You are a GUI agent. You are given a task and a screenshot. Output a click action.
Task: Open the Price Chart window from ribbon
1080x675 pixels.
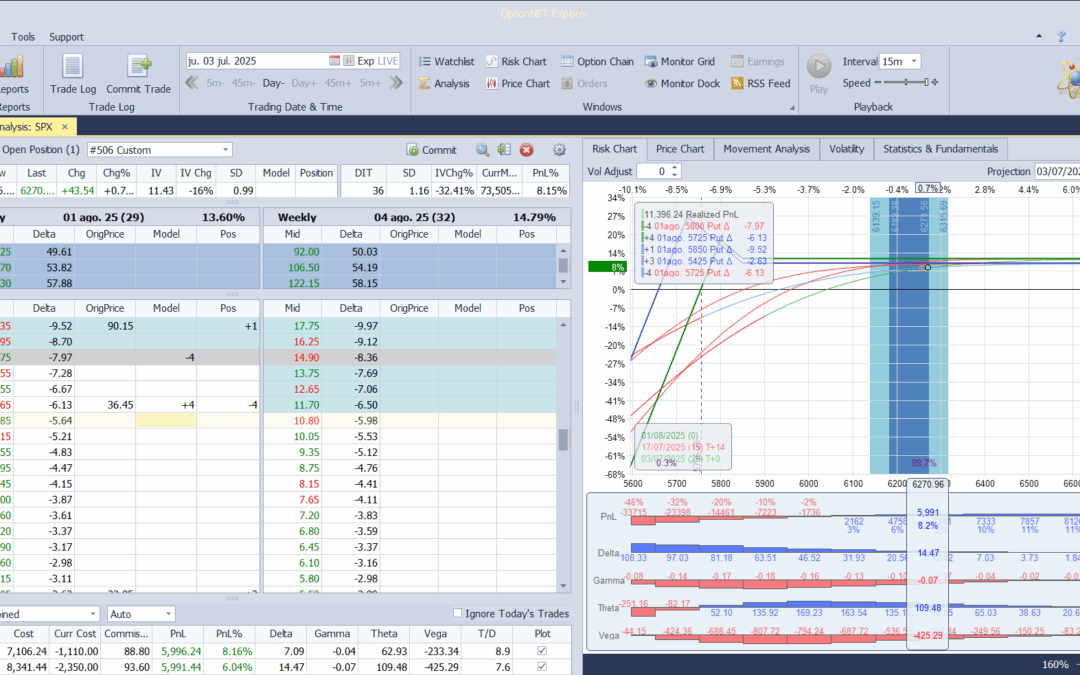pos(517,83)
